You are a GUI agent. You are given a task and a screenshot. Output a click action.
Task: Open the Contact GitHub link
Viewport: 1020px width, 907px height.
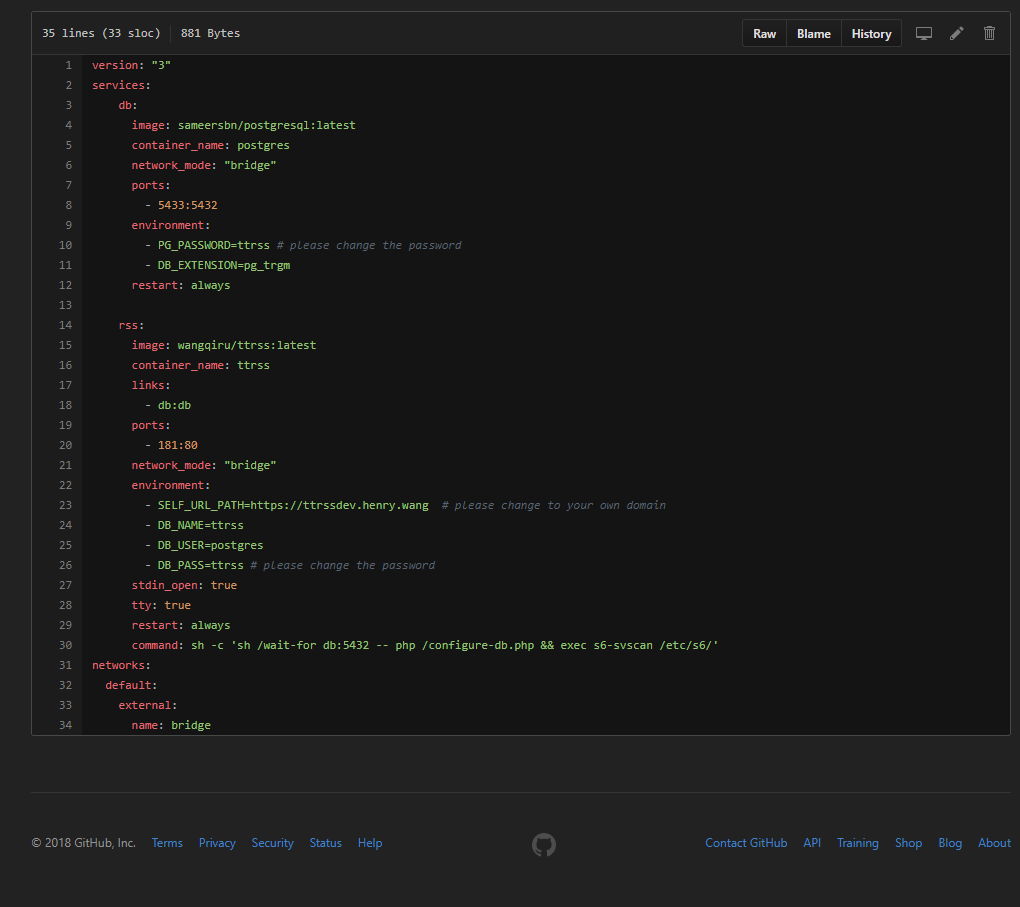click(746, 843)
